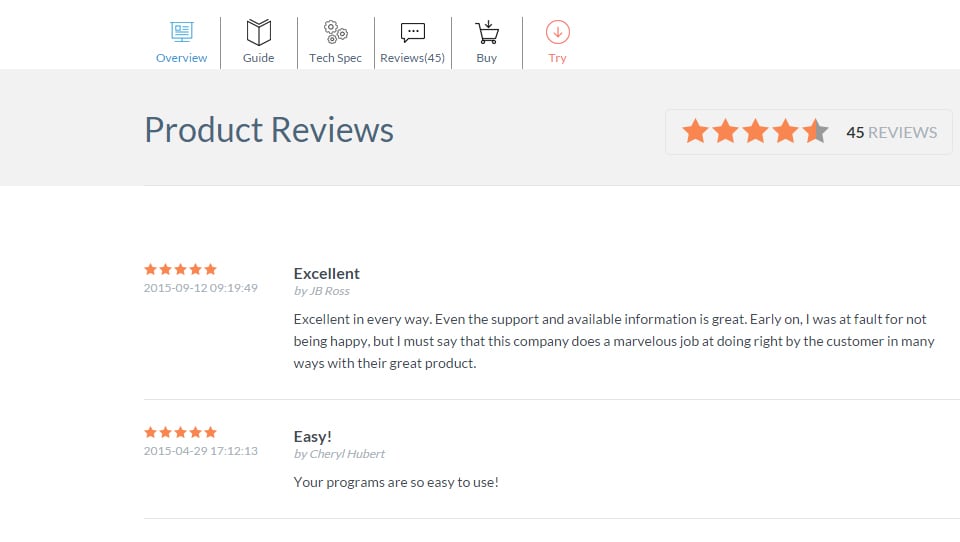Image resolution: width=960 pixels, height=542 pixels.
Task: Switch to the Guide tab label
Action: [259, 58]
